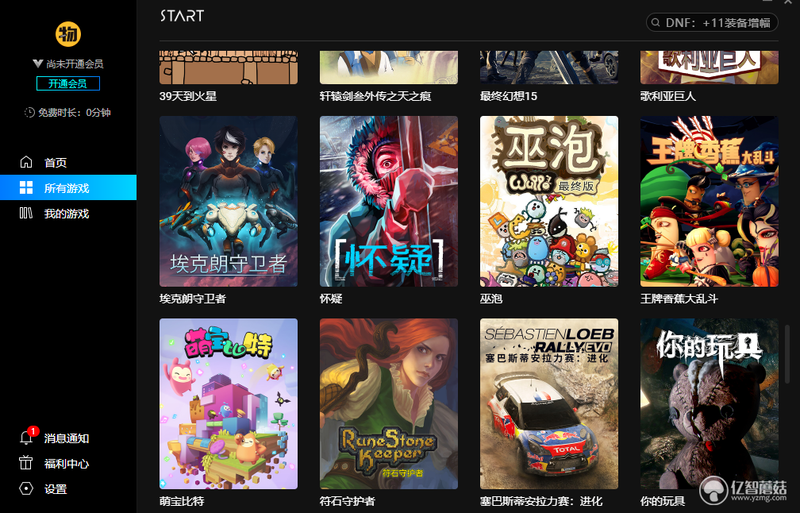Click the clock icon beside 免费时长
The image size is (800, 513).
[30, 112]
